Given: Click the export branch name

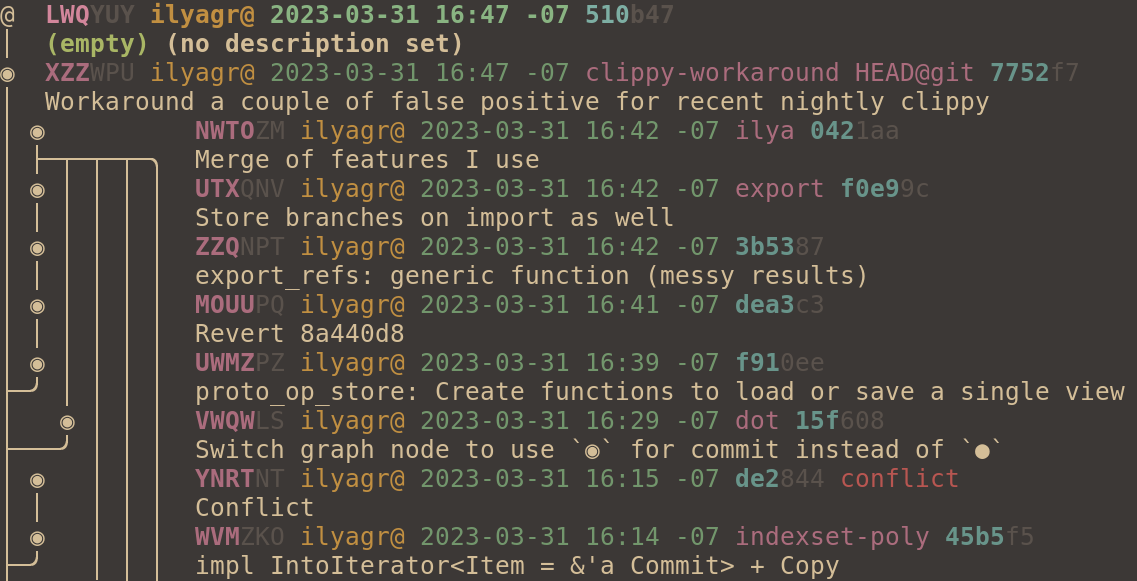Looking at the screenshot, I should click(x=780, y=189).
